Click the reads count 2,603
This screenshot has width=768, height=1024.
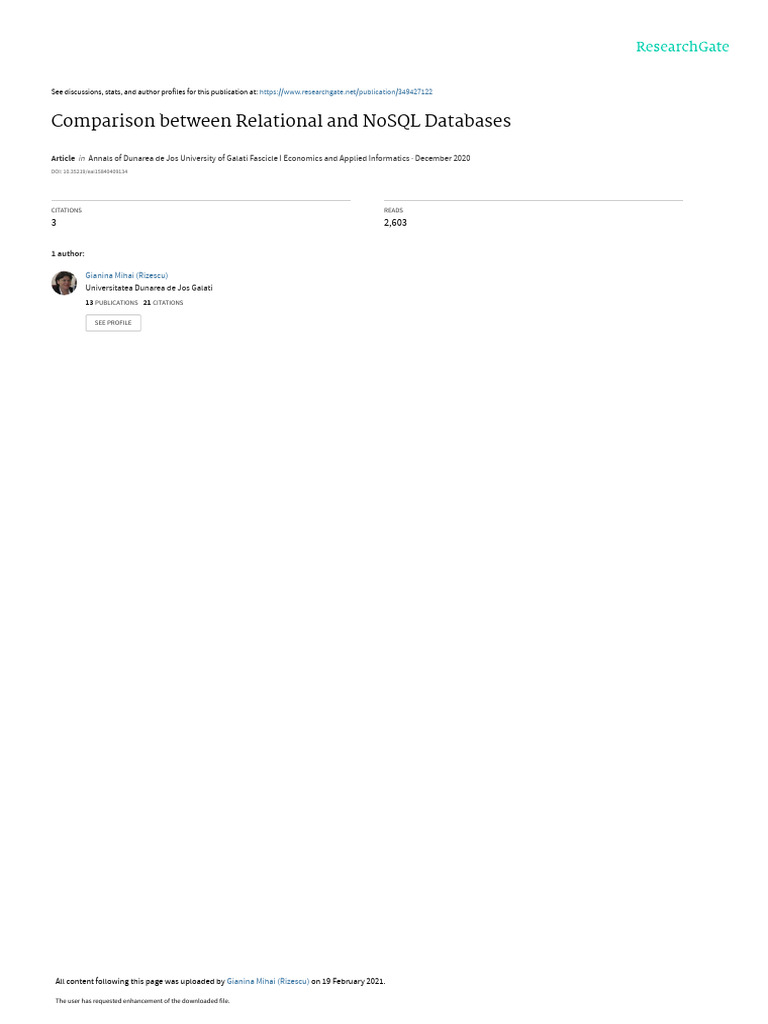pos(395,223)
